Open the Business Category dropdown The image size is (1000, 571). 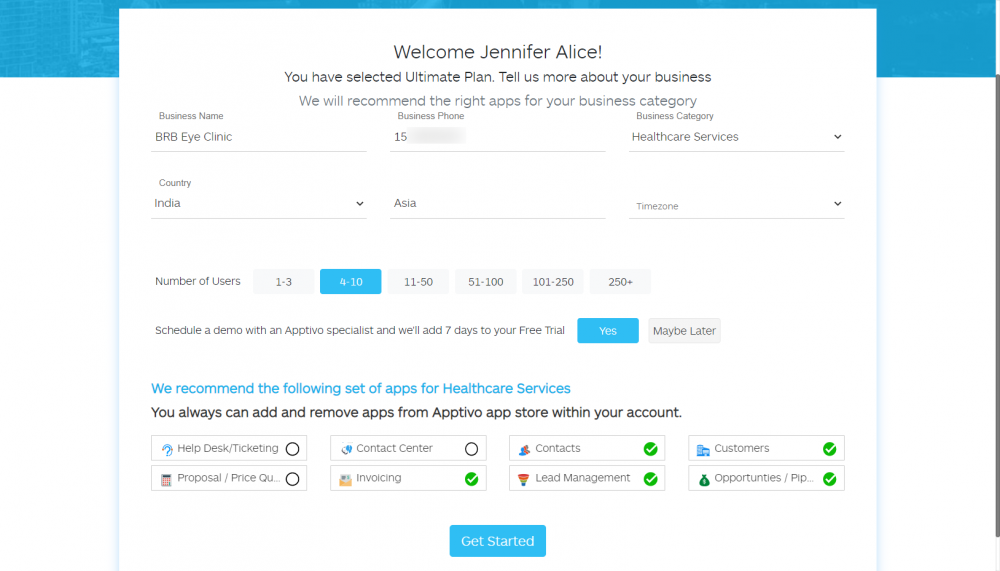(x=737, y=137)
